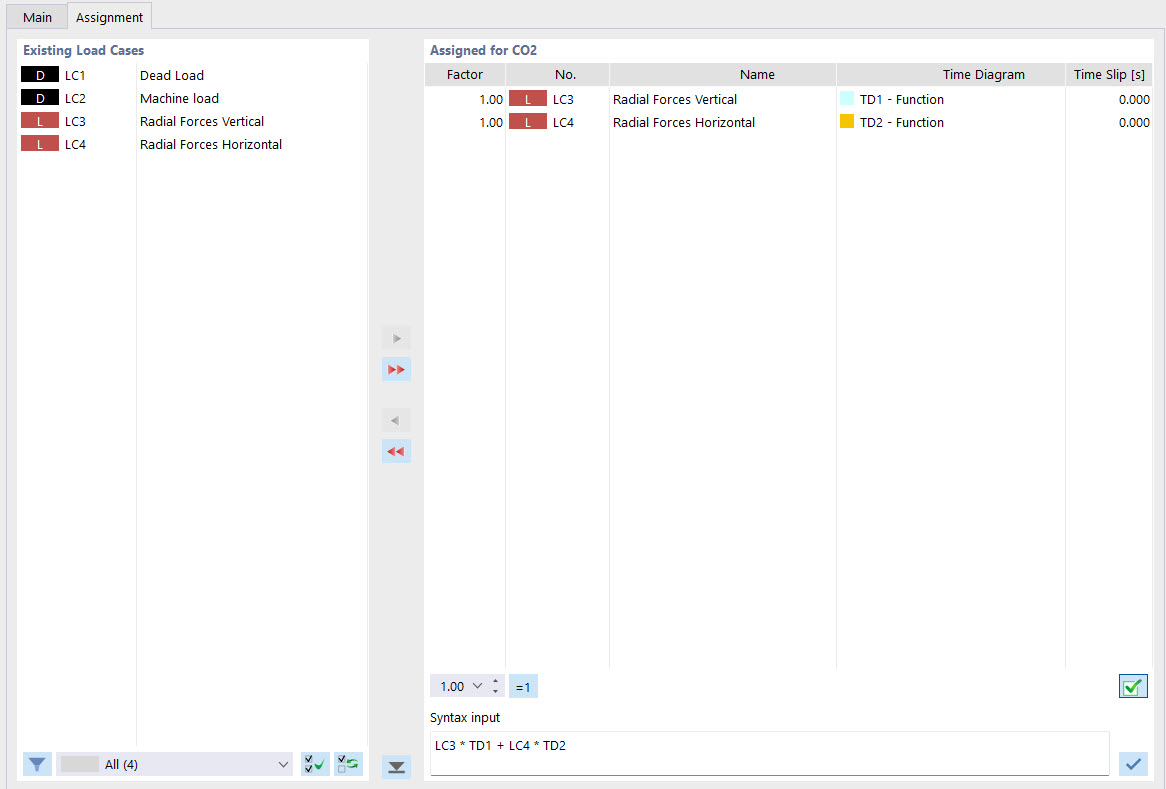The width and height of the screenshot is (1166, 789).
Task: Select the filter funnel icon
Action: coord(37,764)
